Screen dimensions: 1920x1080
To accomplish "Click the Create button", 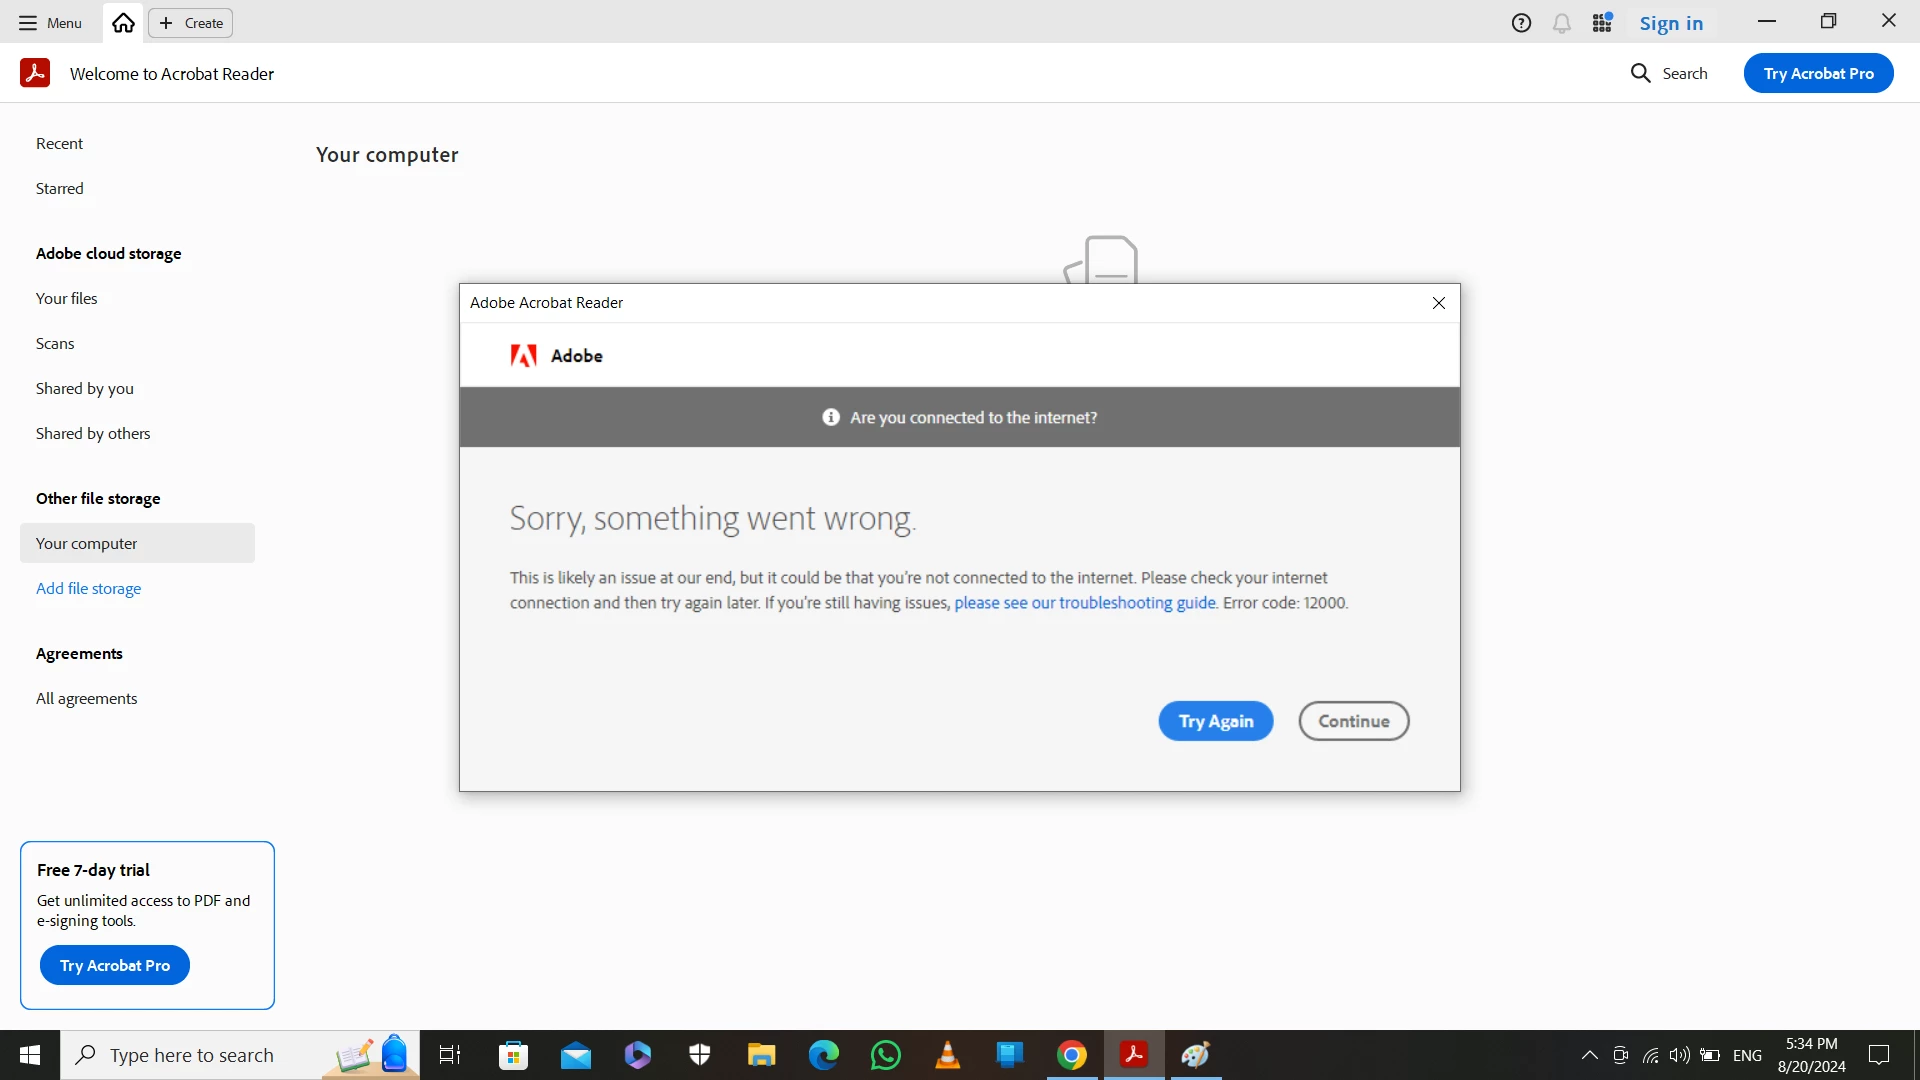I will [x=191, y=23].
